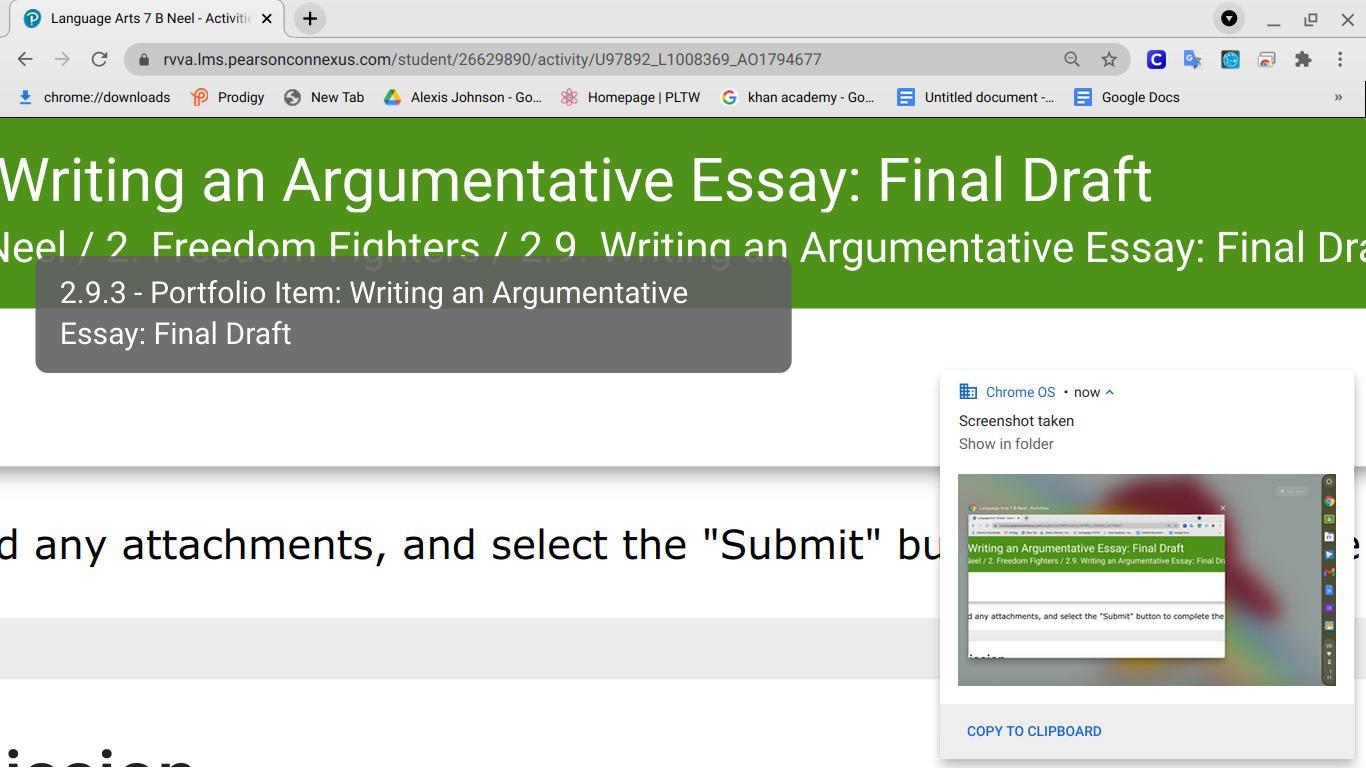Open the Google Translate extension
The height and width of the screenshot is (768, 1366).
click(1192, 59)
